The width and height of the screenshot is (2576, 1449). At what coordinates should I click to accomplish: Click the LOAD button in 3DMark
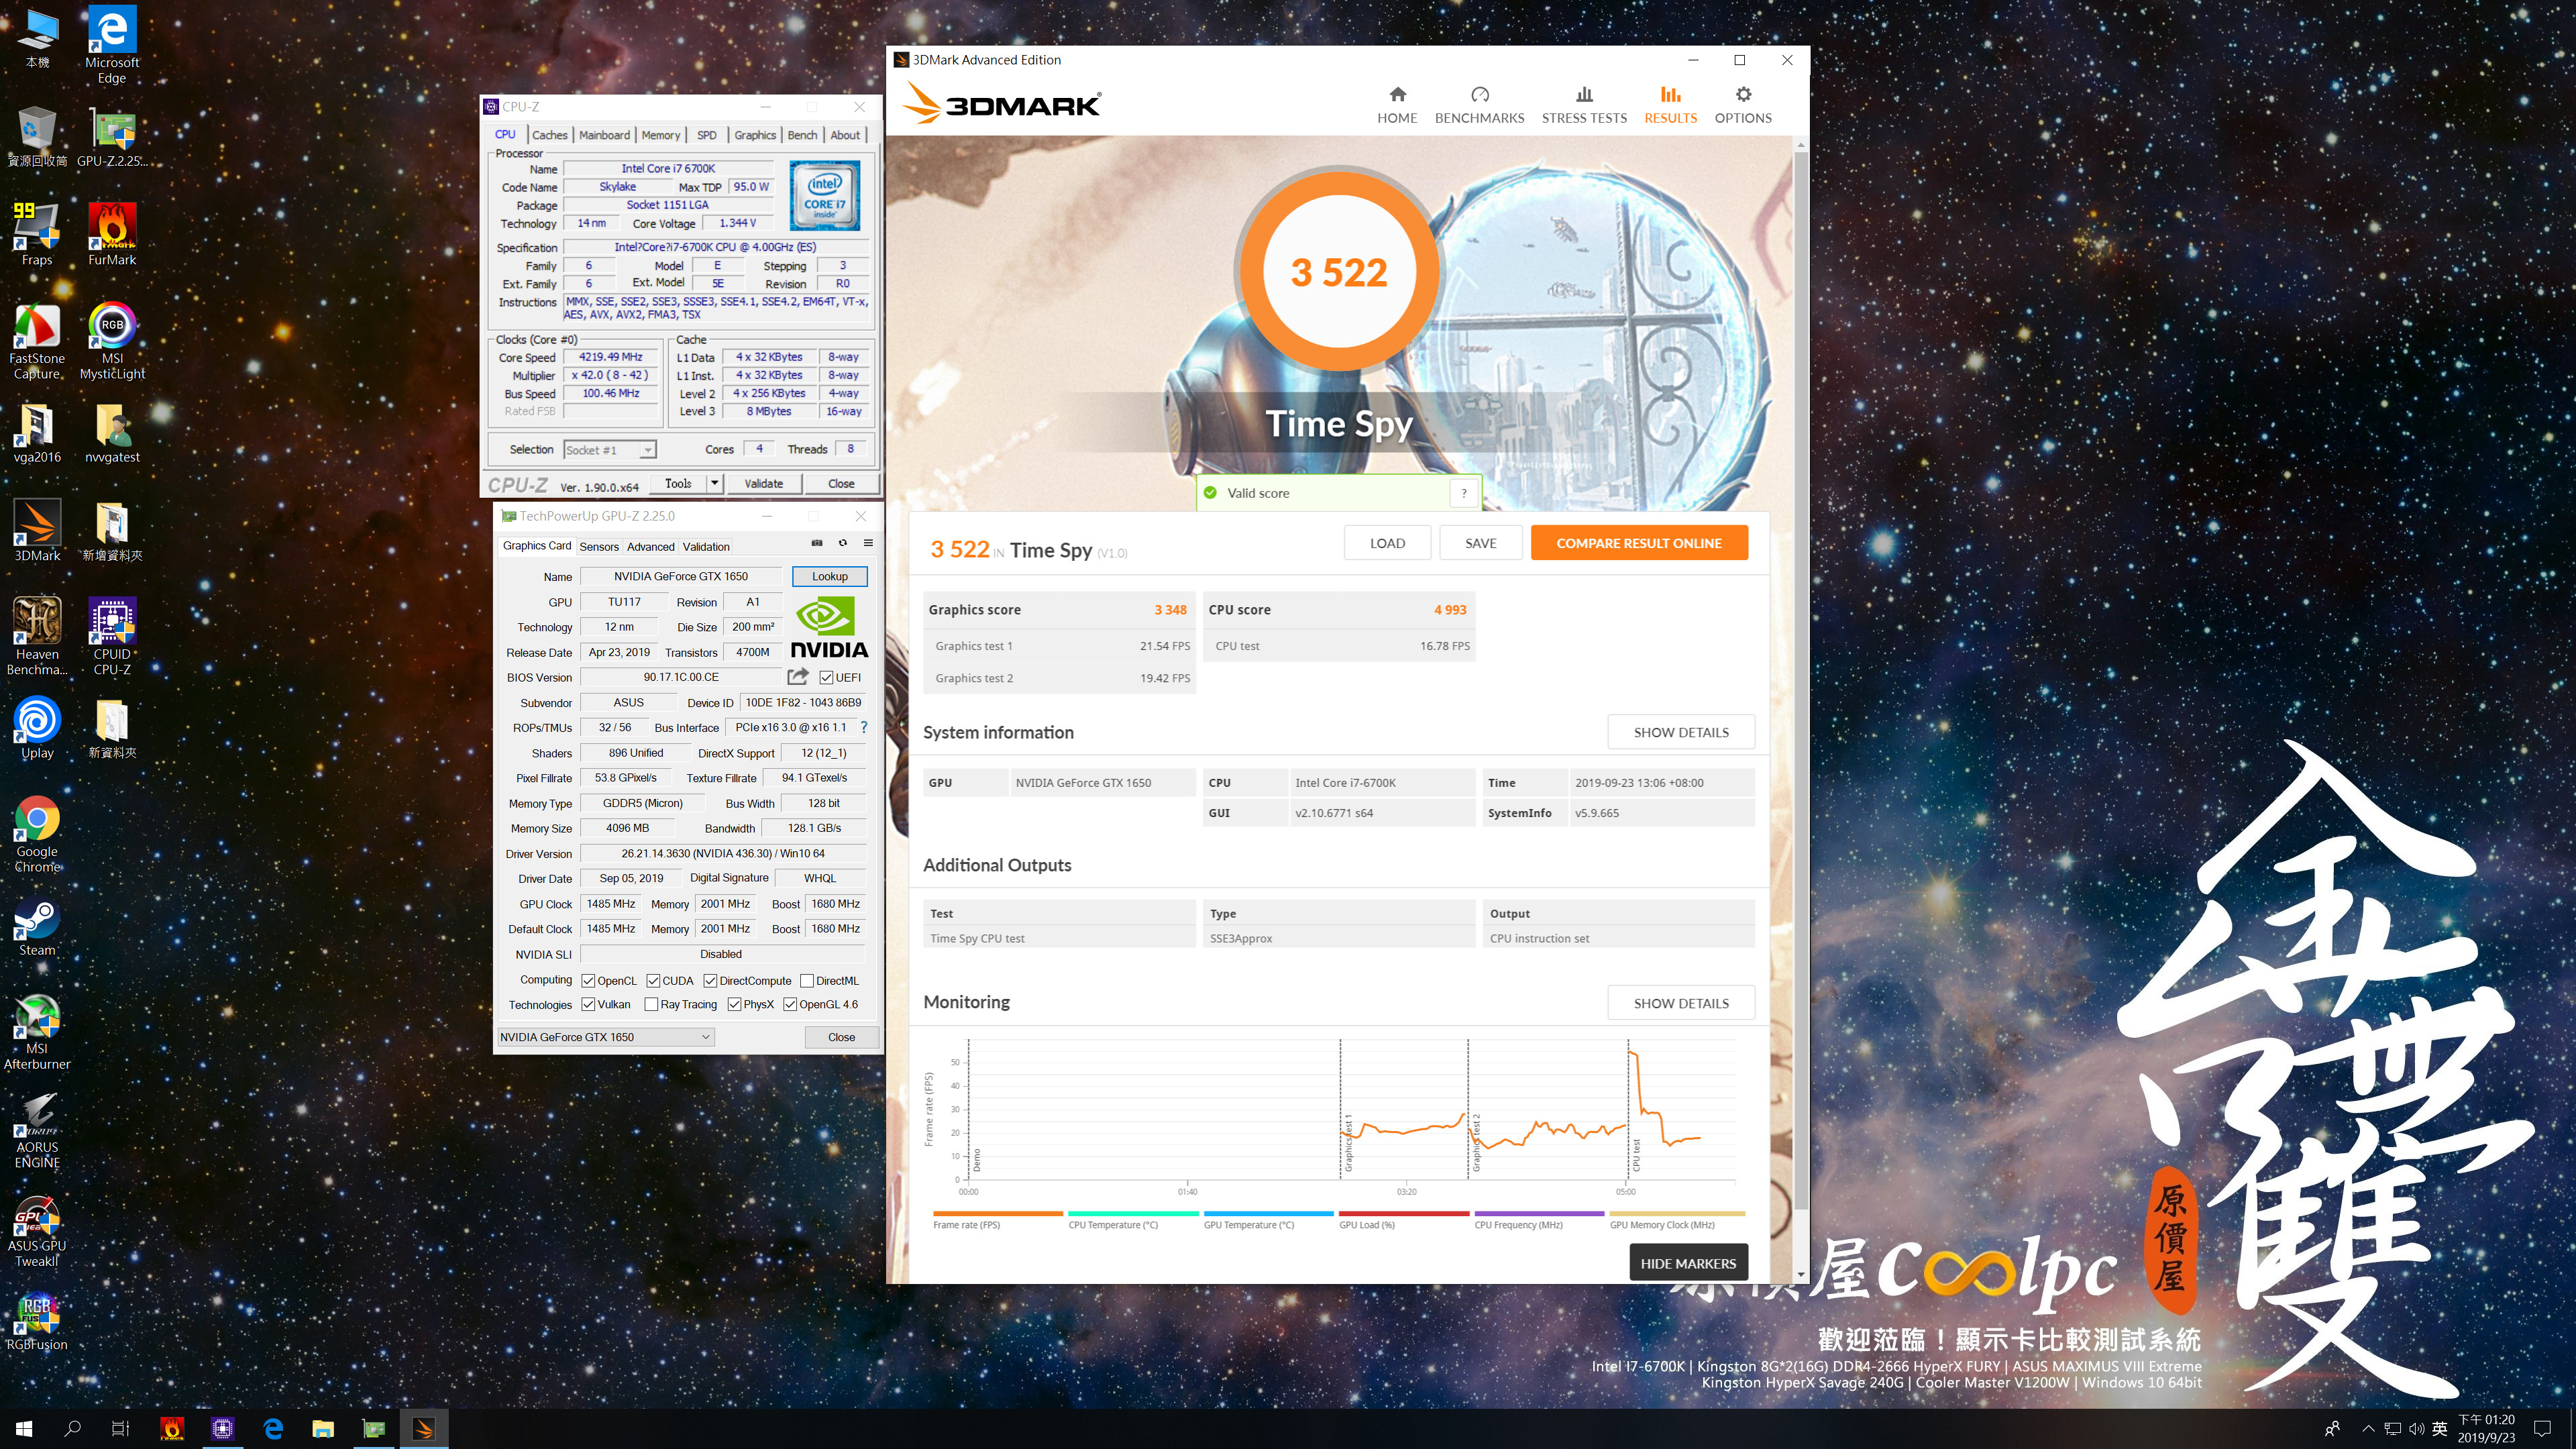(1387, 543)
